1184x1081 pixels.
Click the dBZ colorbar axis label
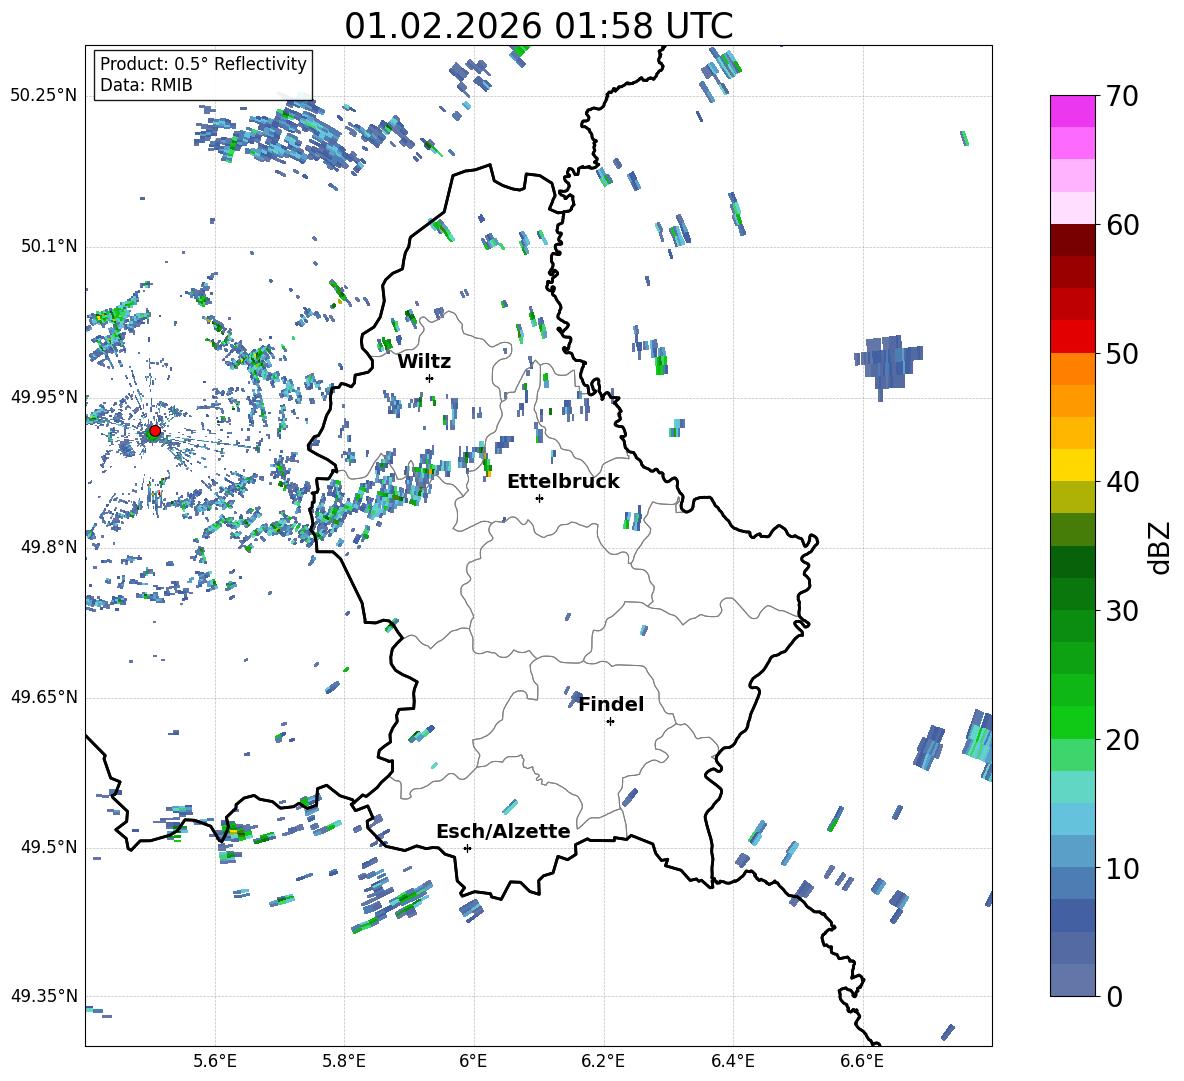[x=1160, y=548]
